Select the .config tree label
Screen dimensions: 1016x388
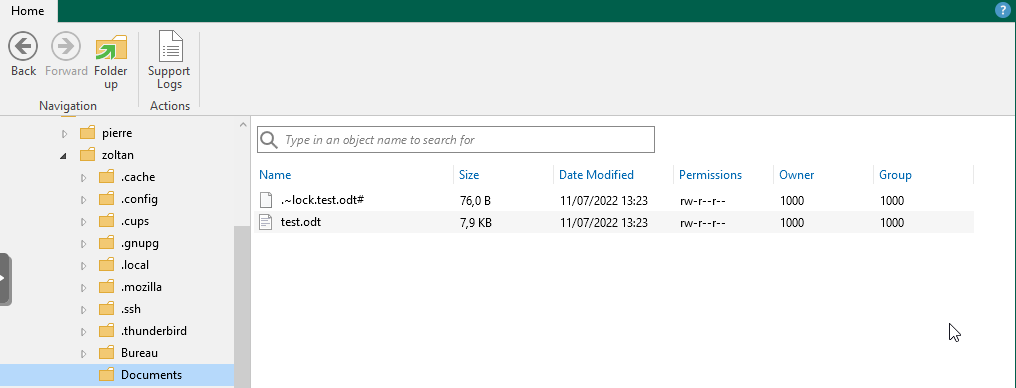[139, 200]
